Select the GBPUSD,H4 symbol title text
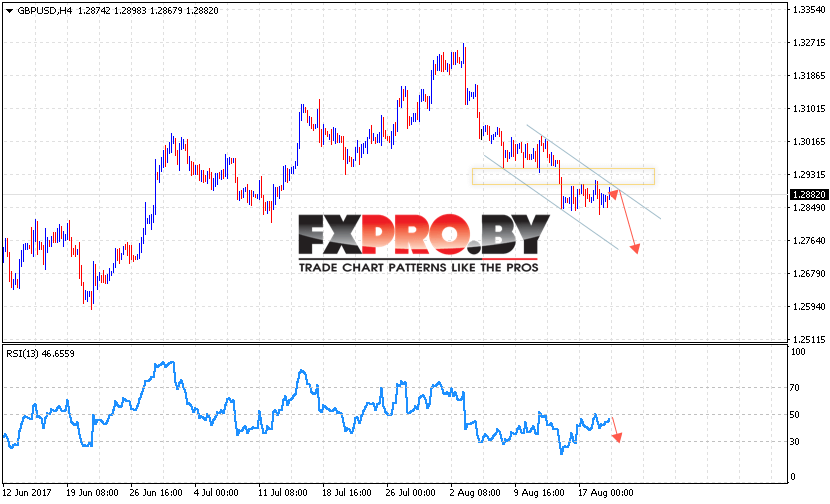Screen dimensions: 830x504 tap(44, 11)
